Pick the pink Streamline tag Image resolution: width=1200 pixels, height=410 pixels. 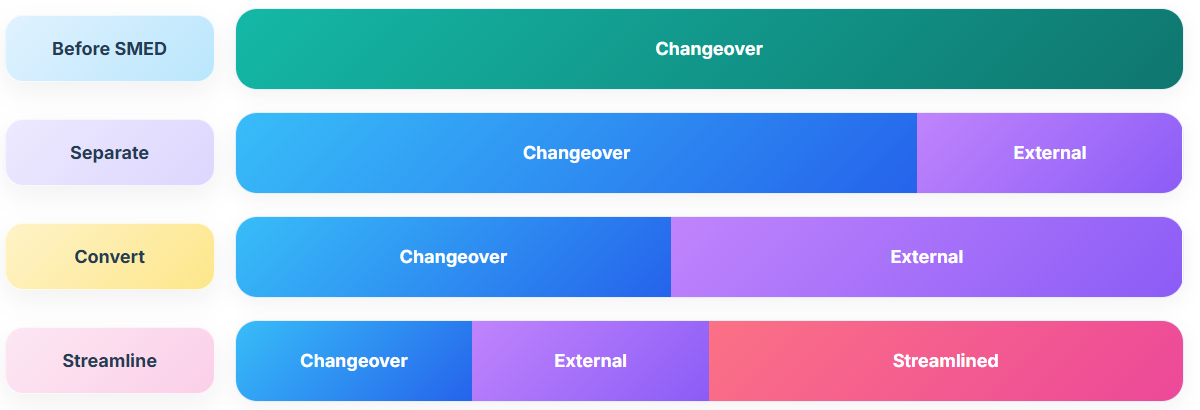110,361
